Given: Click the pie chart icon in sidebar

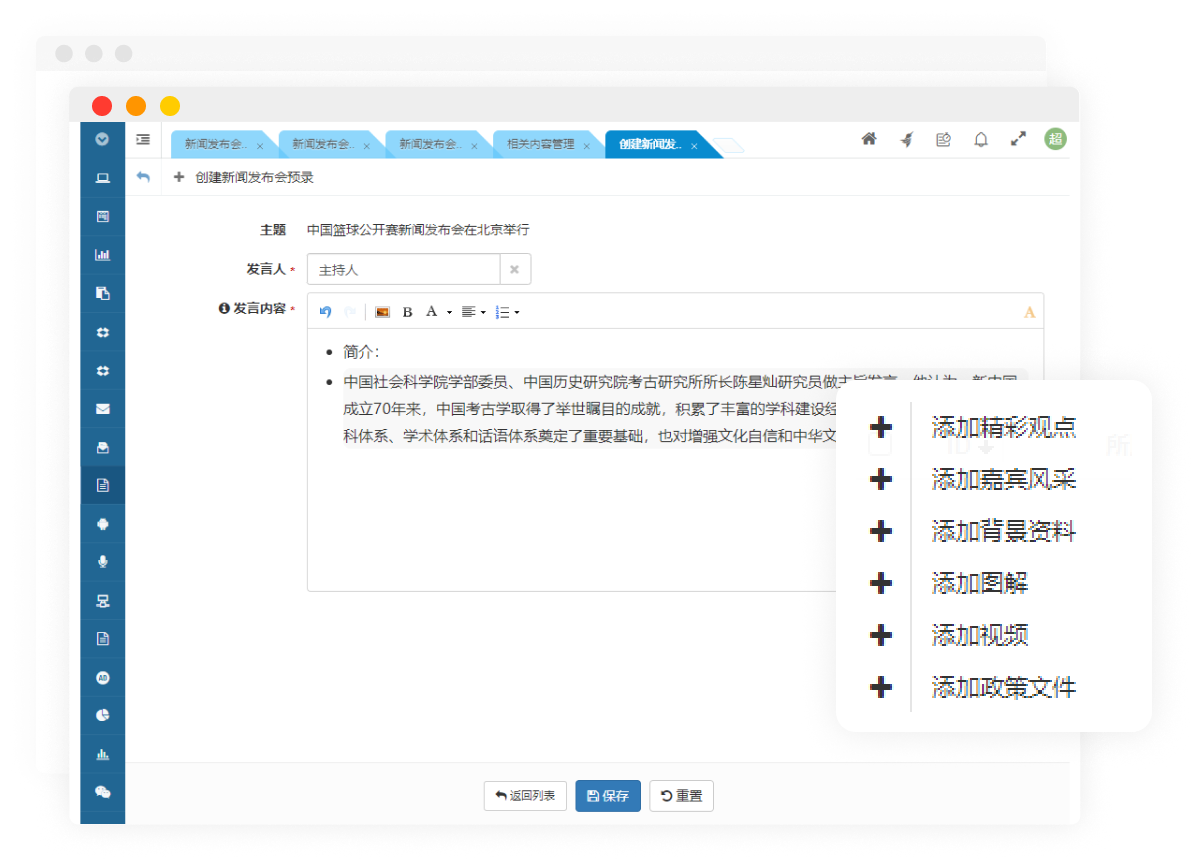Looking at the screenshot, I should click(102, 715).
